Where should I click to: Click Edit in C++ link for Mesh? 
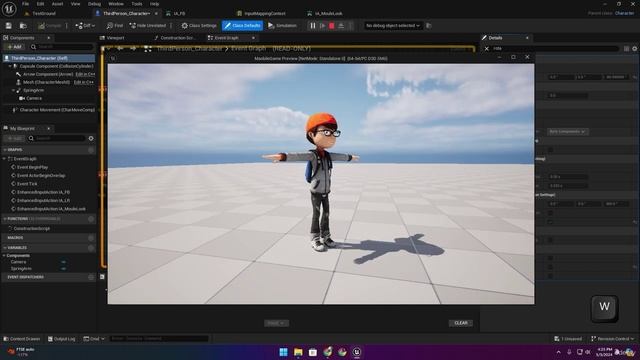[x=84, y=82]
